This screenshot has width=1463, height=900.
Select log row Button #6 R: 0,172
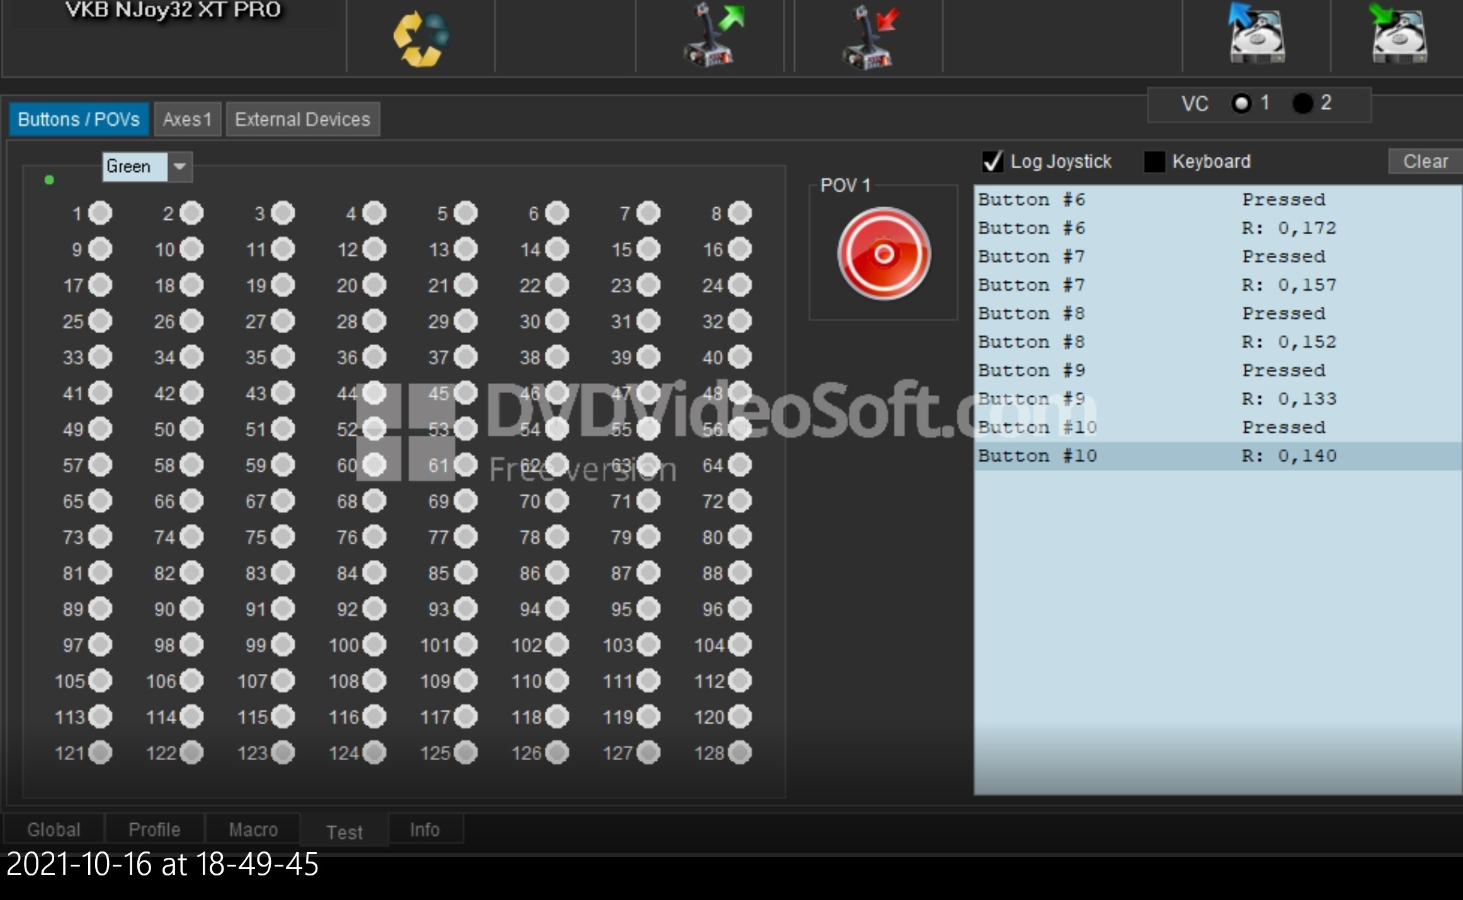pyautogui.click(x=1218, y=228)
